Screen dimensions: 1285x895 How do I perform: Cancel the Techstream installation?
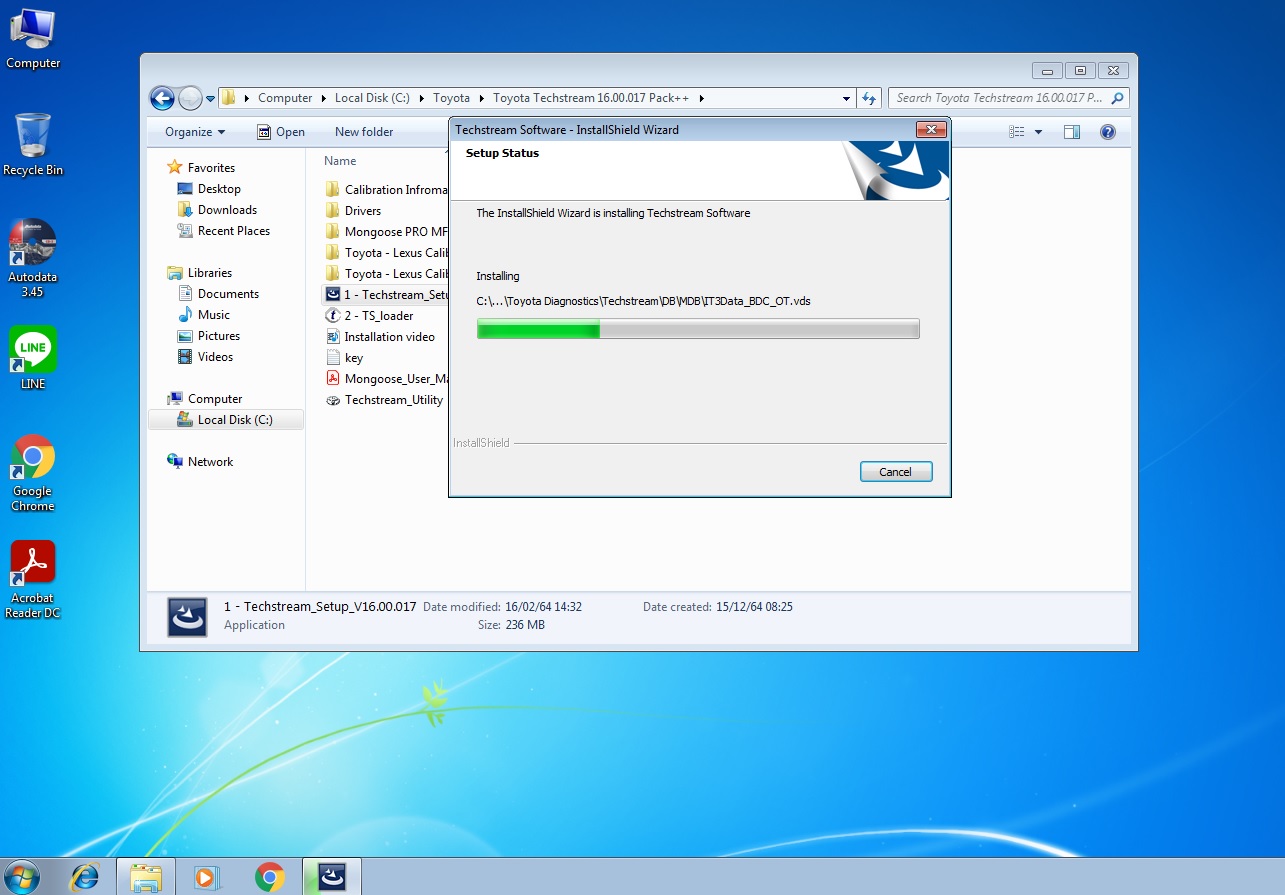pos(895,472)
